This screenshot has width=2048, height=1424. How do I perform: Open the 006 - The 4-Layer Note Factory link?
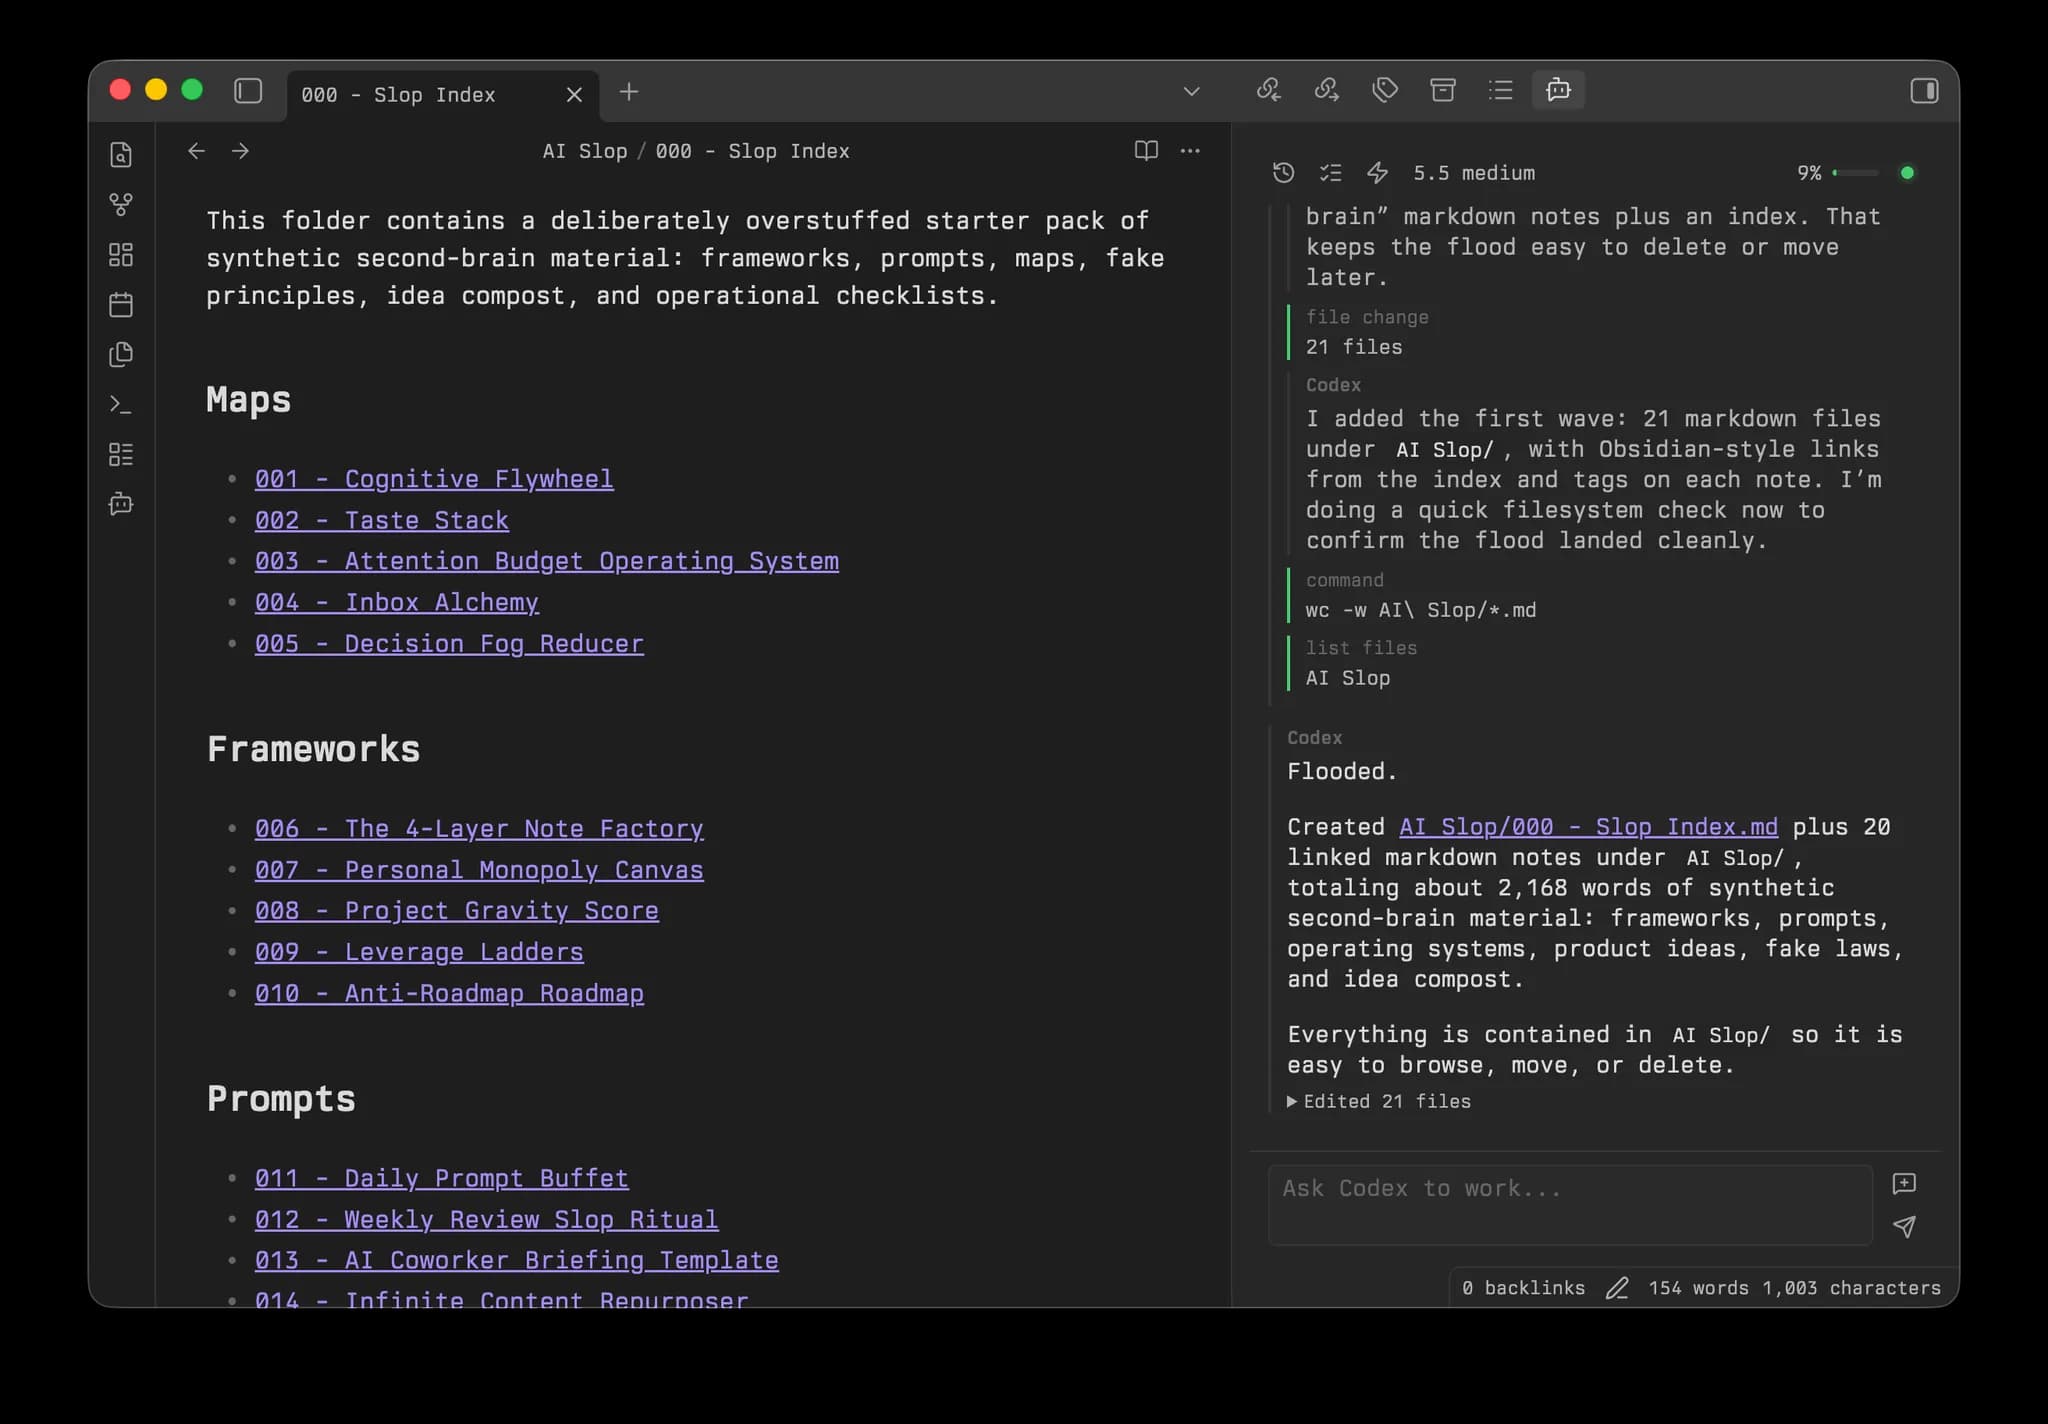[479, 828]
